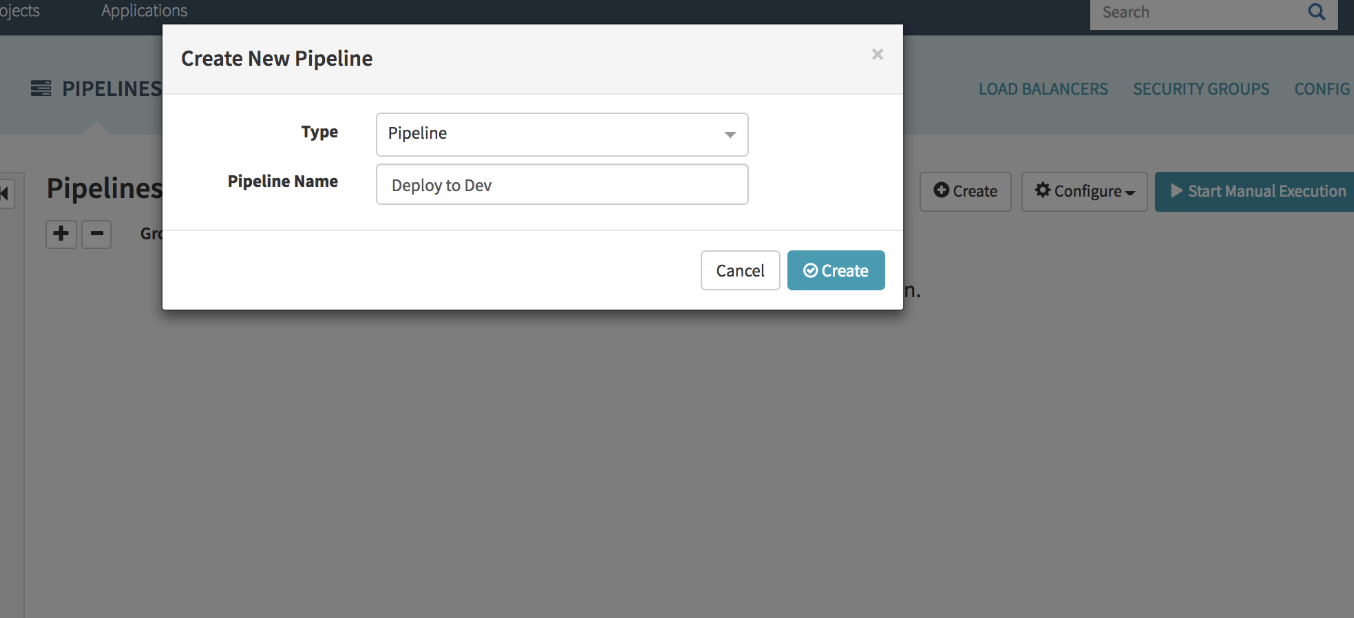Image resolution: width=1354 pixels, height=618 pixels.
Task: Go to the Config tab
Action: (x=1322, y=89)
